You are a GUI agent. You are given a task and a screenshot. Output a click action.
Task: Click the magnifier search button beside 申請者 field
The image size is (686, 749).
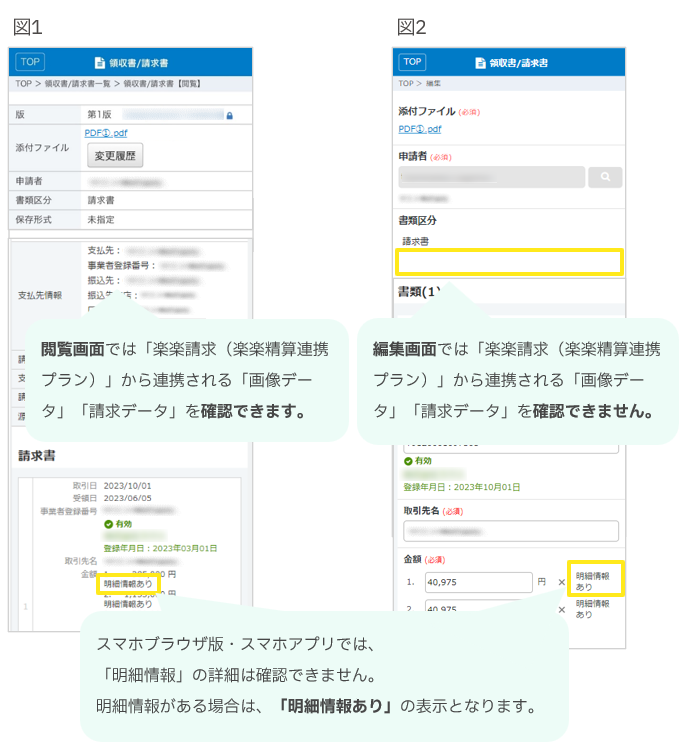pyautogui.click(x=605, y=177)
